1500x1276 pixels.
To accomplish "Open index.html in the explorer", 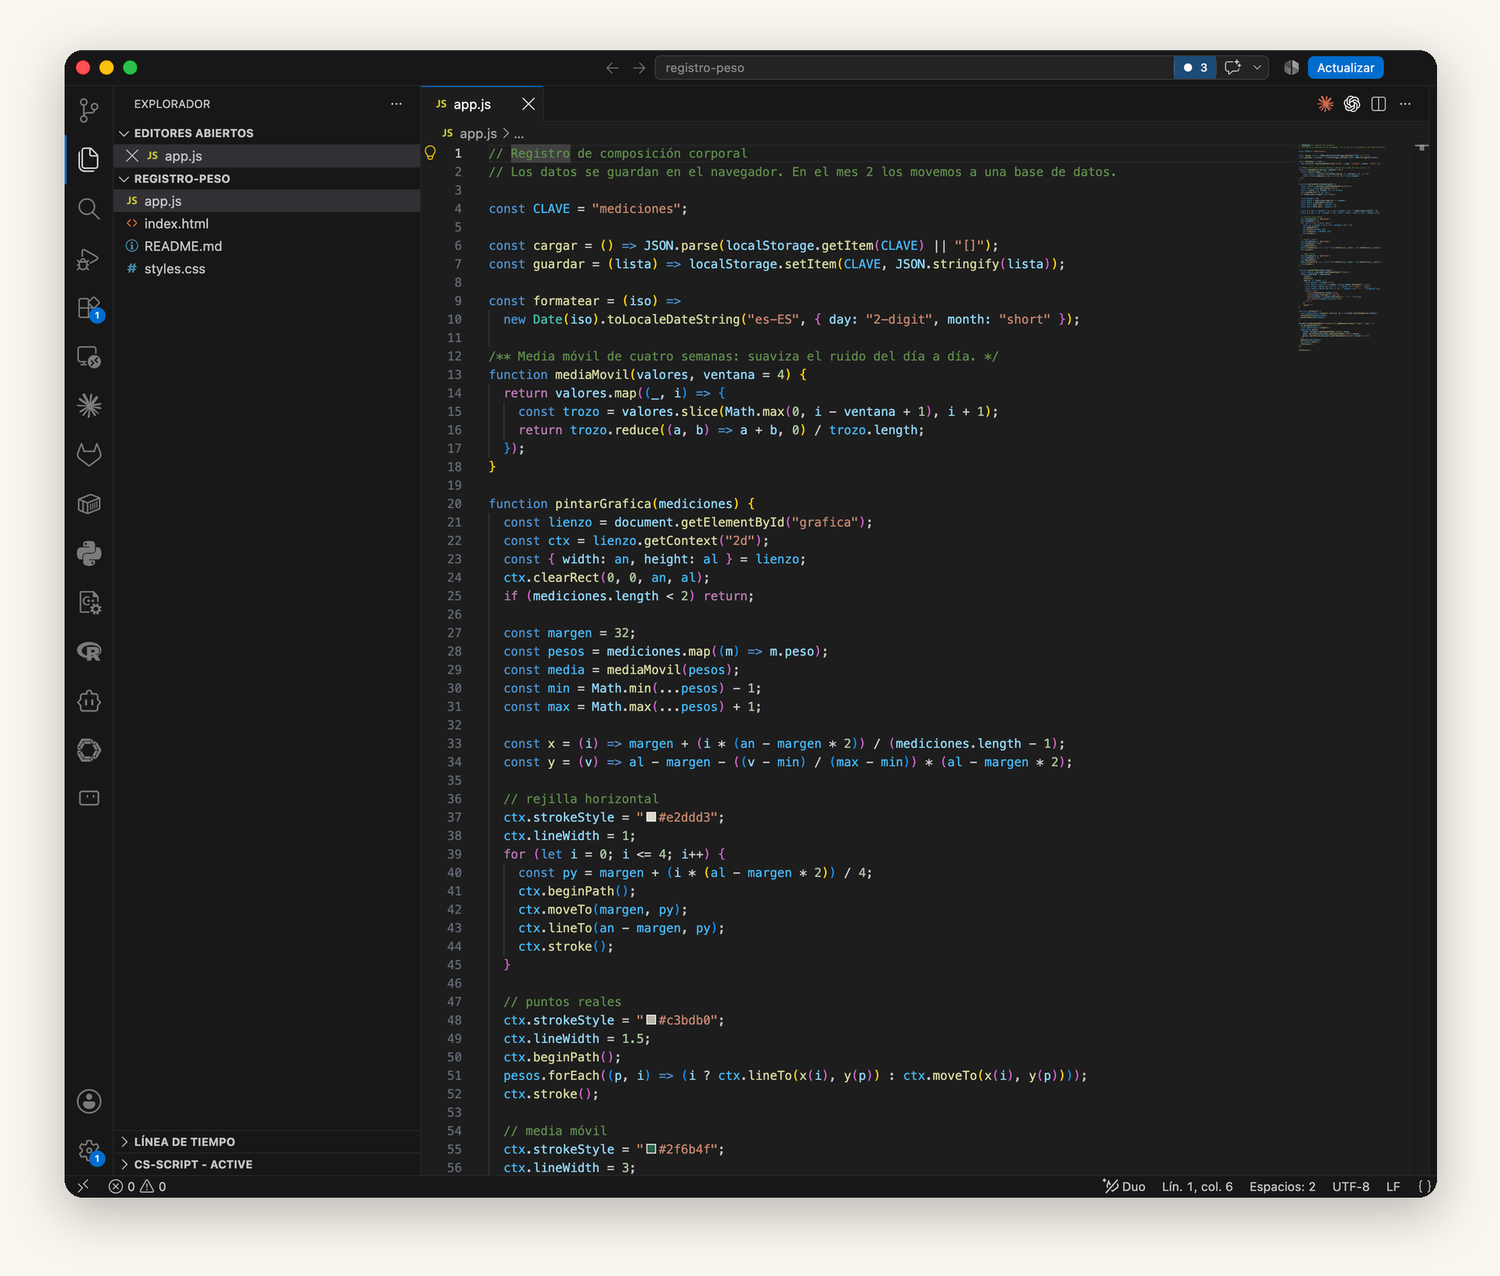I will coord(267,224).
